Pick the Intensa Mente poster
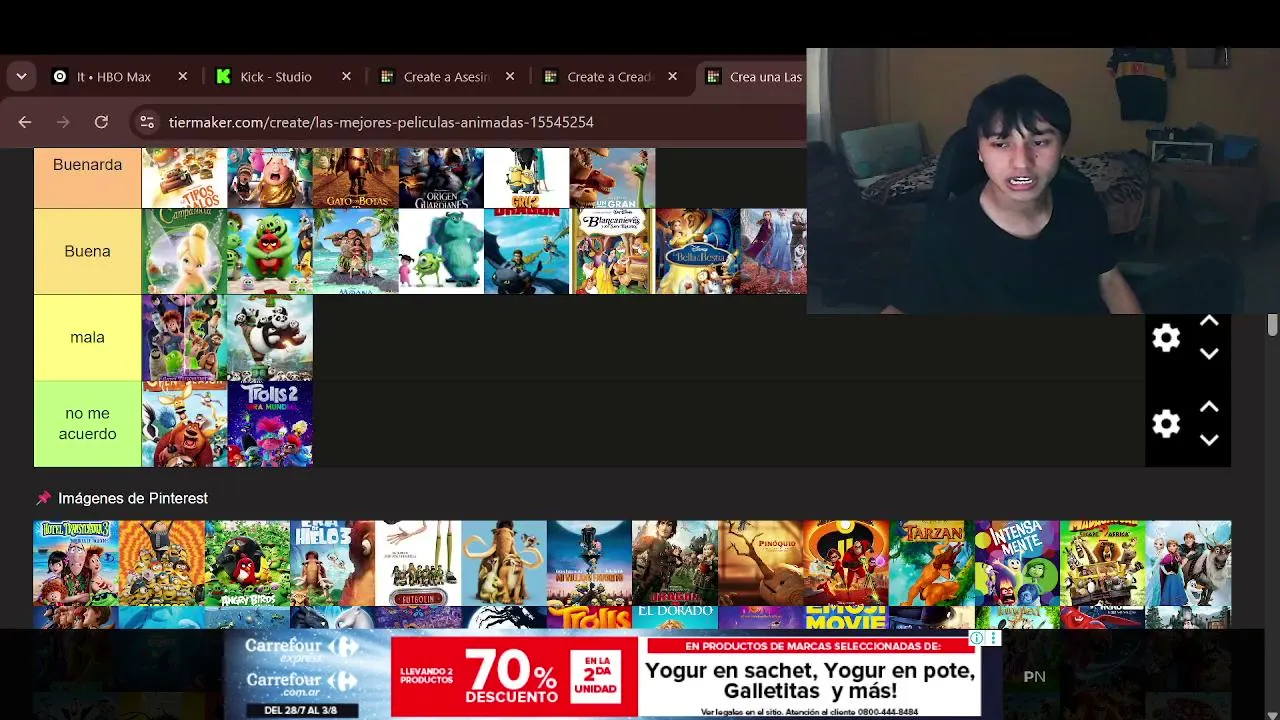 pos(1017,563)
